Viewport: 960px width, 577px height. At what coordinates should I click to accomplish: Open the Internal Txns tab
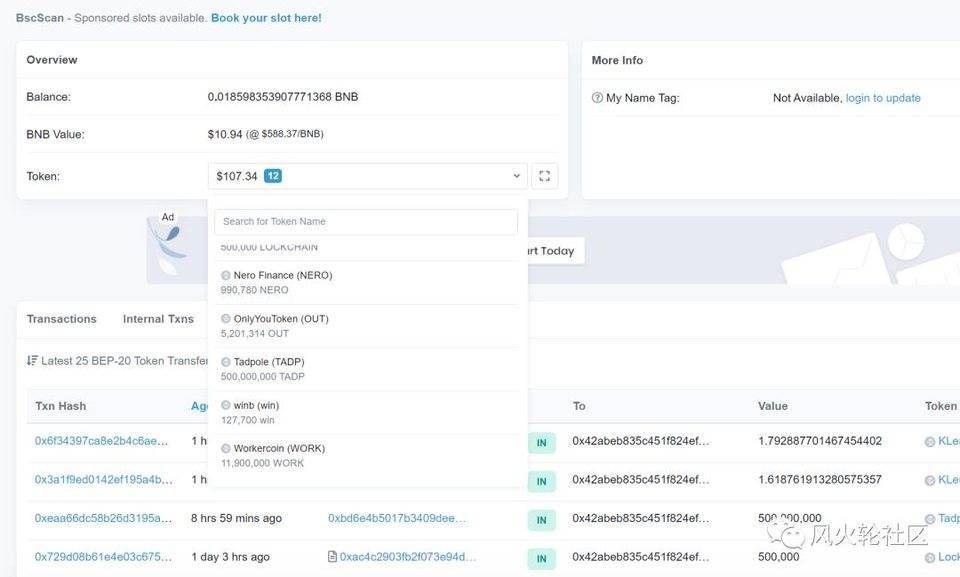[x=158, y=319]
